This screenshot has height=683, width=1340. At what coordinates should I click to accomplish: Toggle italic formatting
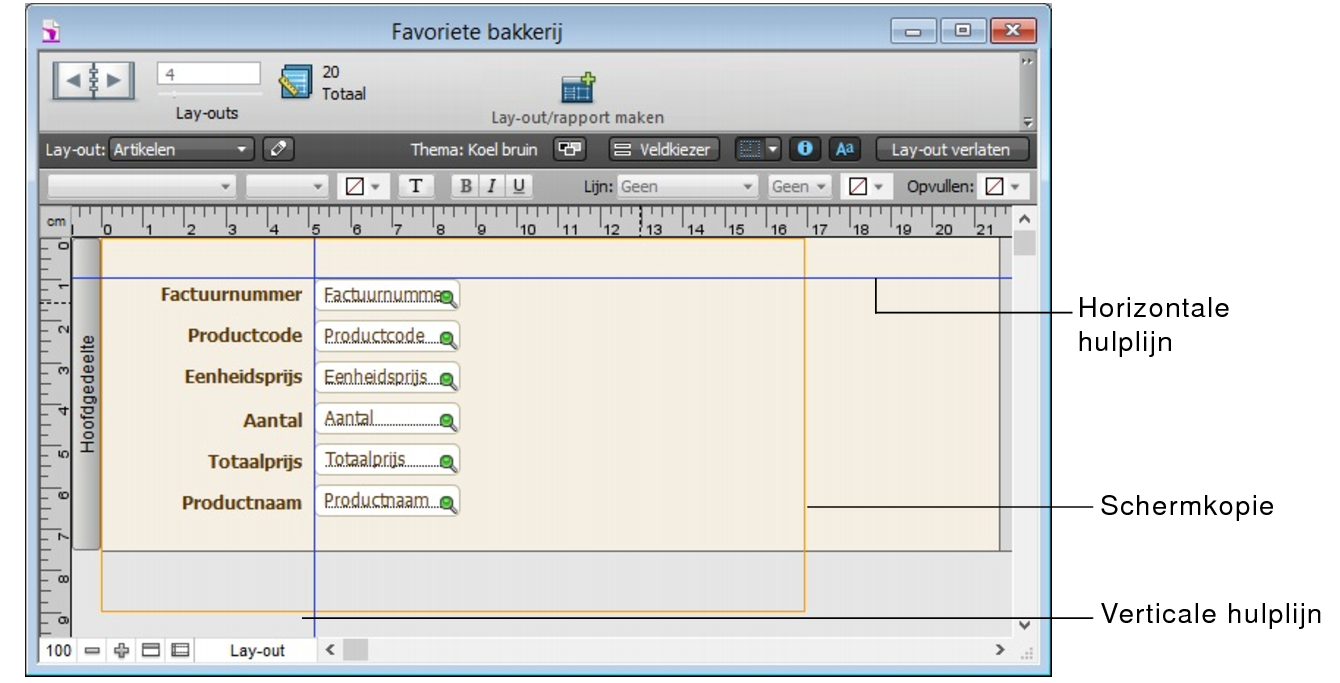(x=492, y=186)
